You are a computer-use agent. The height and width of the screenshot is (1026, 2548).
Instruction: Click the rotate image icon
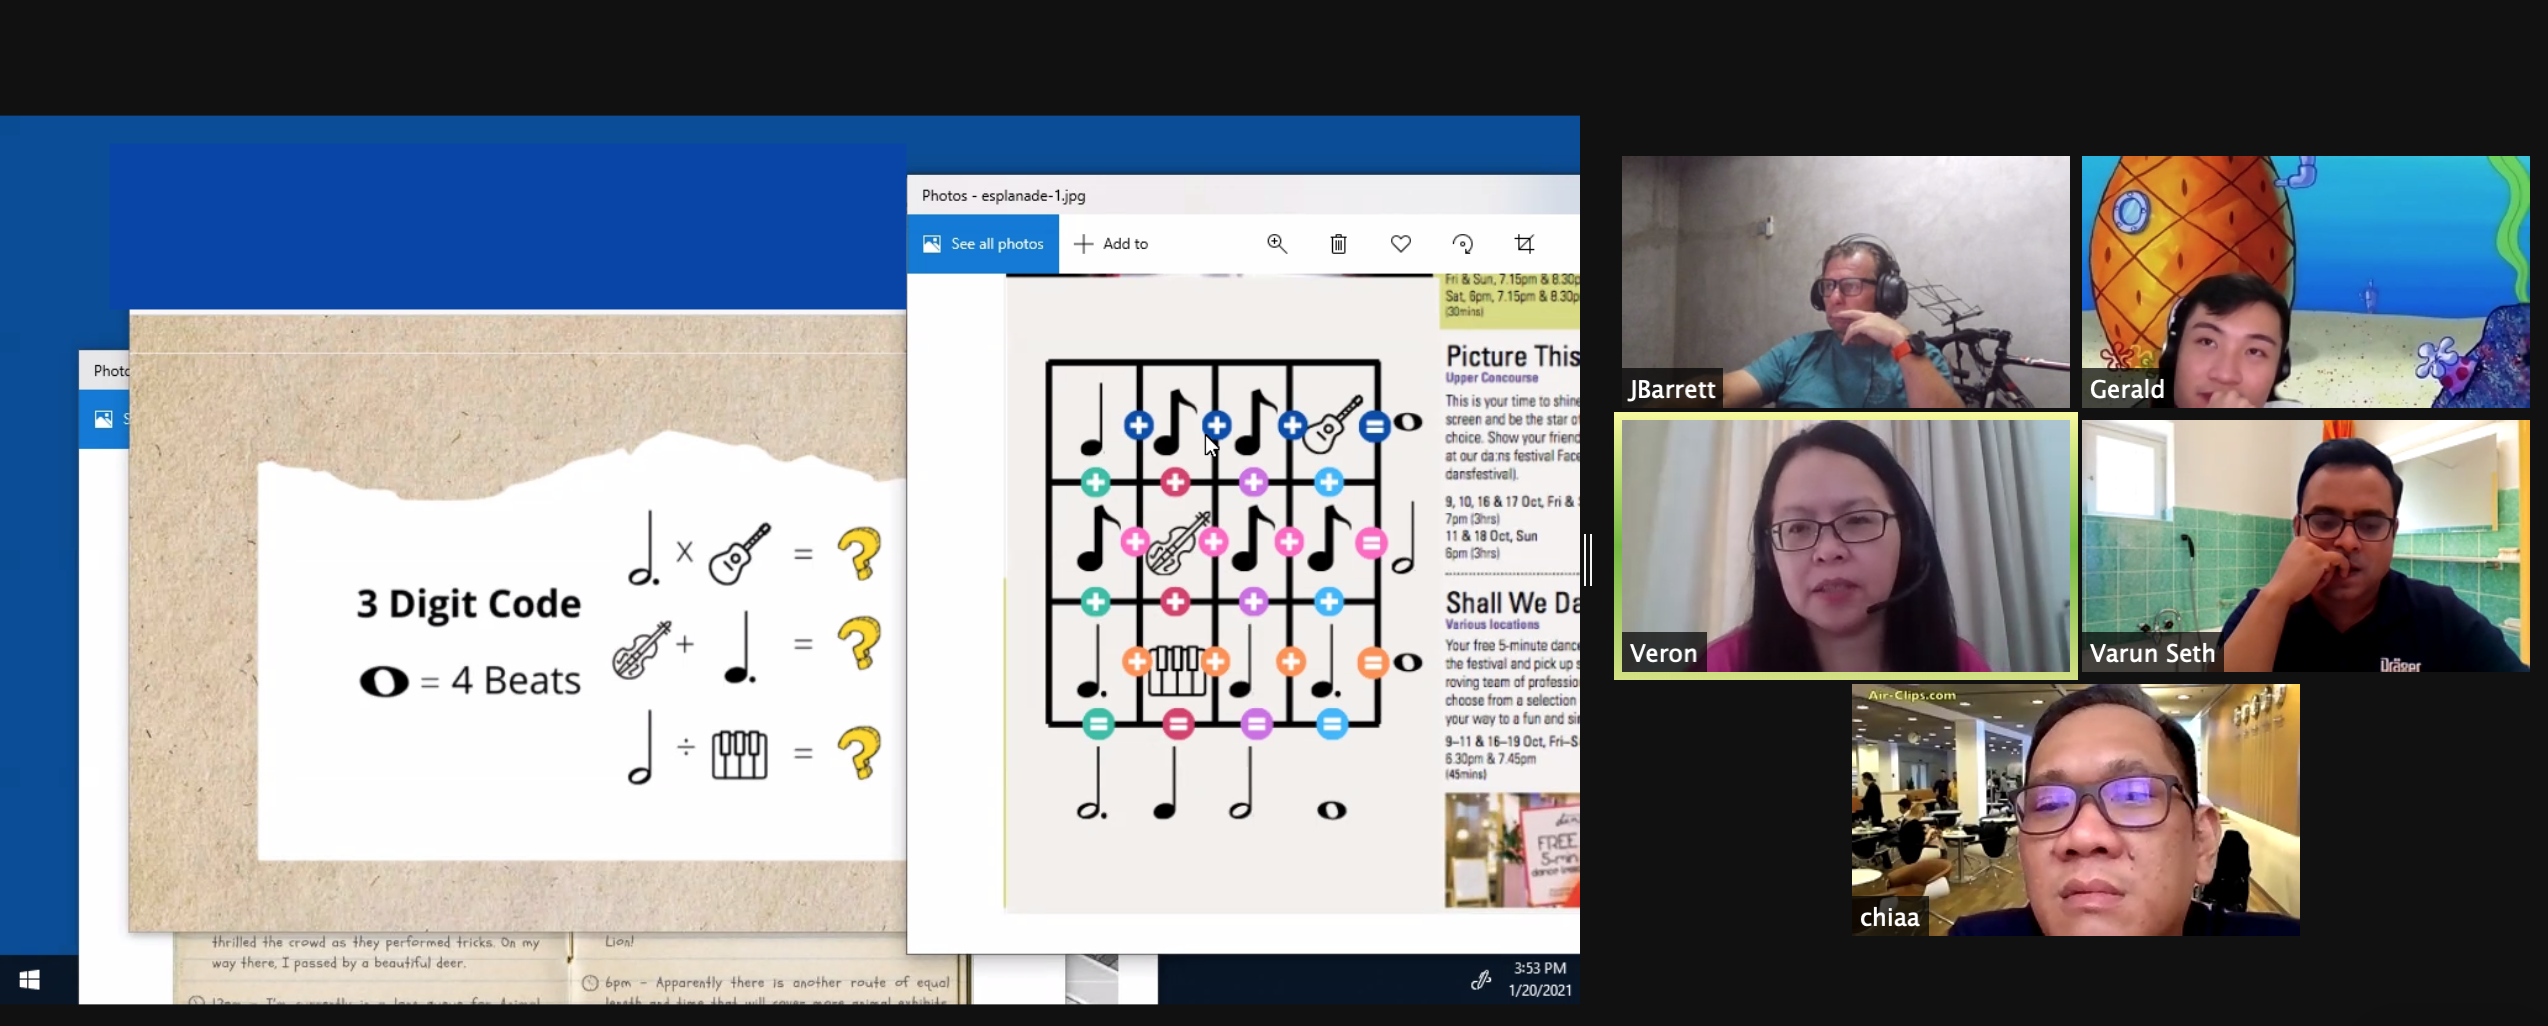(1462, 244)
